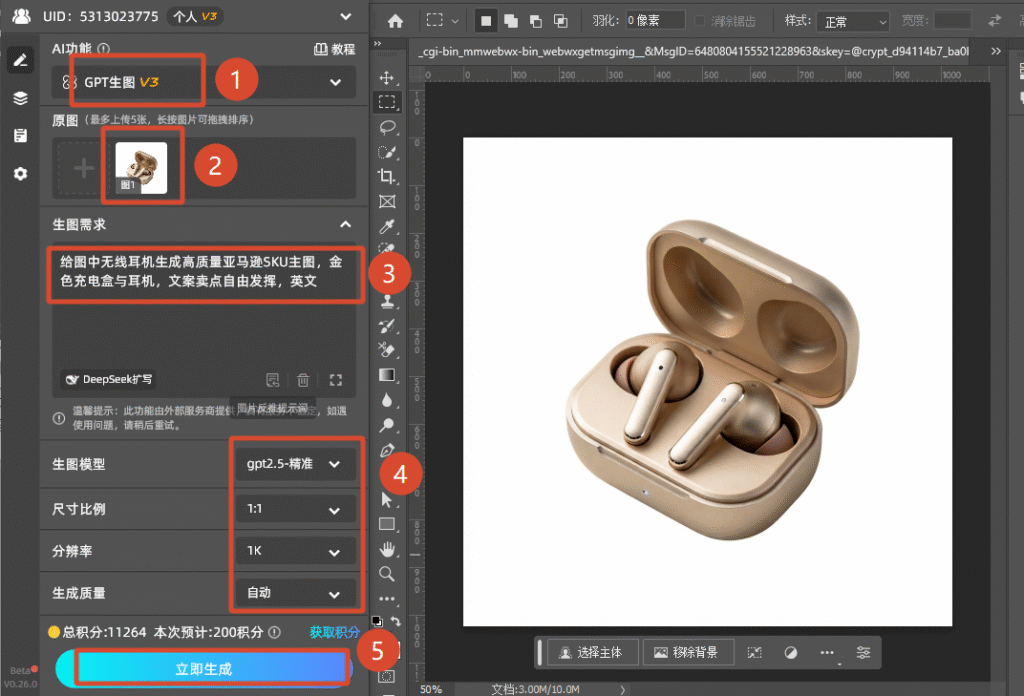Click 选择主体 in the contextual bar
Image resolution: width=1024 pixels, height=696 pixels.
(592, 652)
